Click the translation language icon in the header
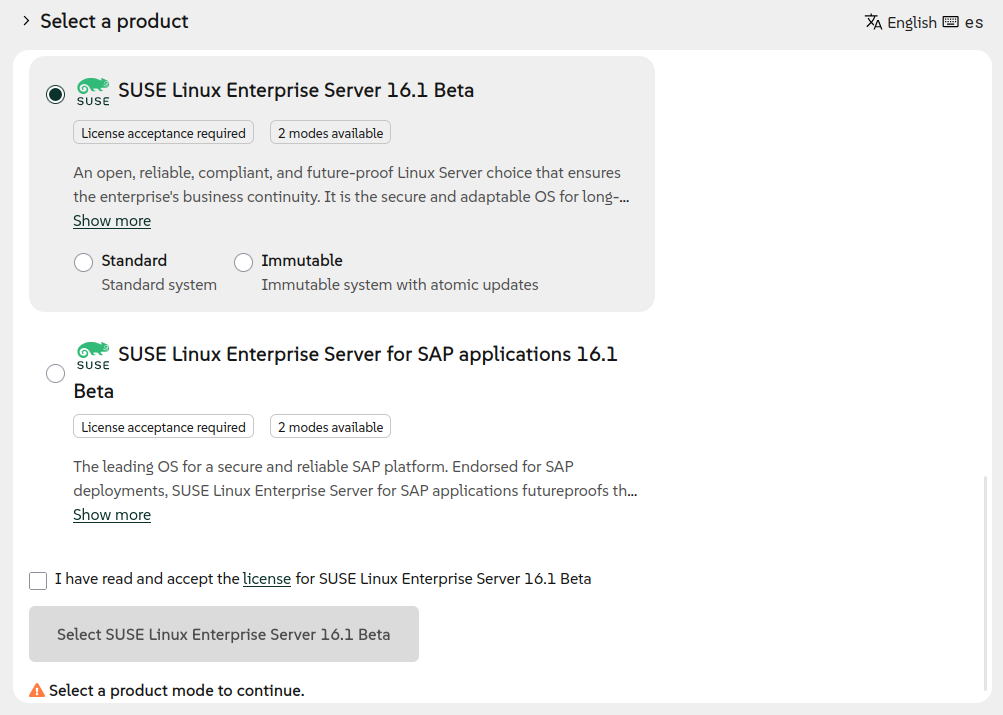Screen dimensions: 1003x715 pos(875,21)
